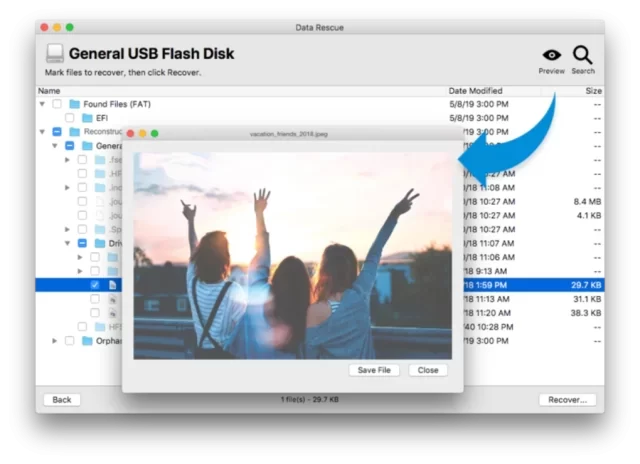Collapse the Found Files (FAT) tree node
This screenshot has width=640, height=464.
click(x=42, y=104)
